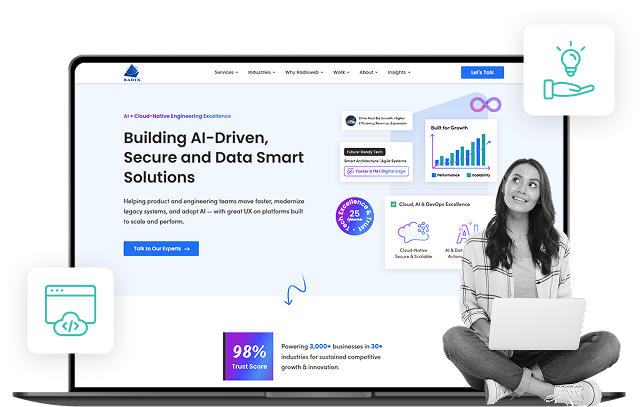Expand the Insights menu
644x407 pixels.
[399, 72]
